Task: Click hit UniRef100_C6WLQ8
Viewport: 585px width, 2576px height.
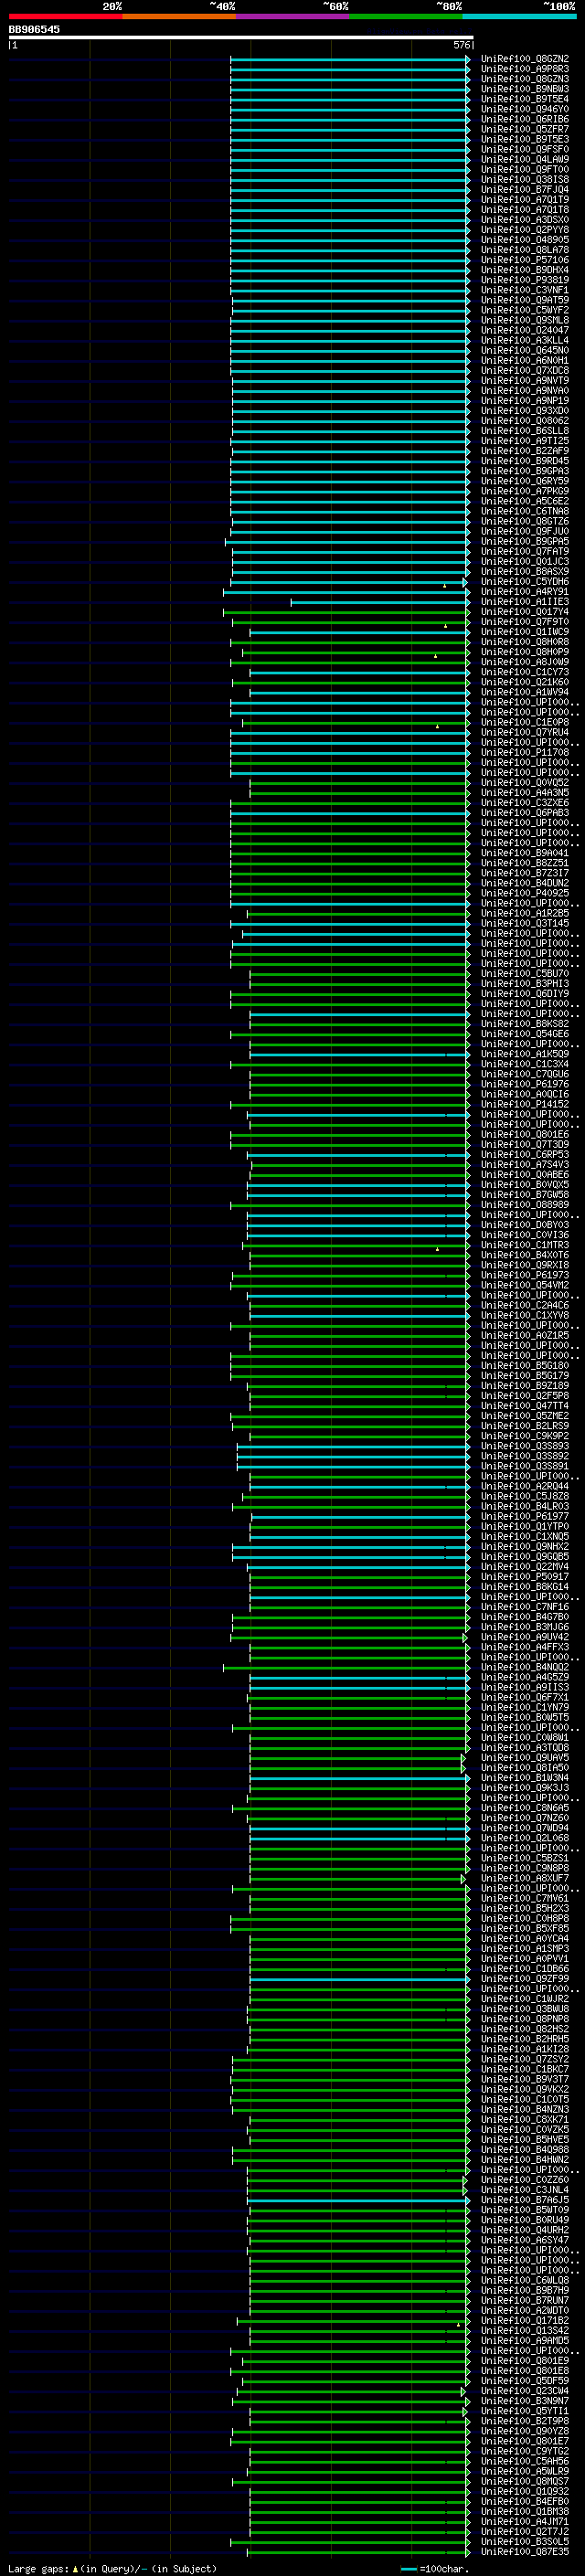Action: (525, 2280)
